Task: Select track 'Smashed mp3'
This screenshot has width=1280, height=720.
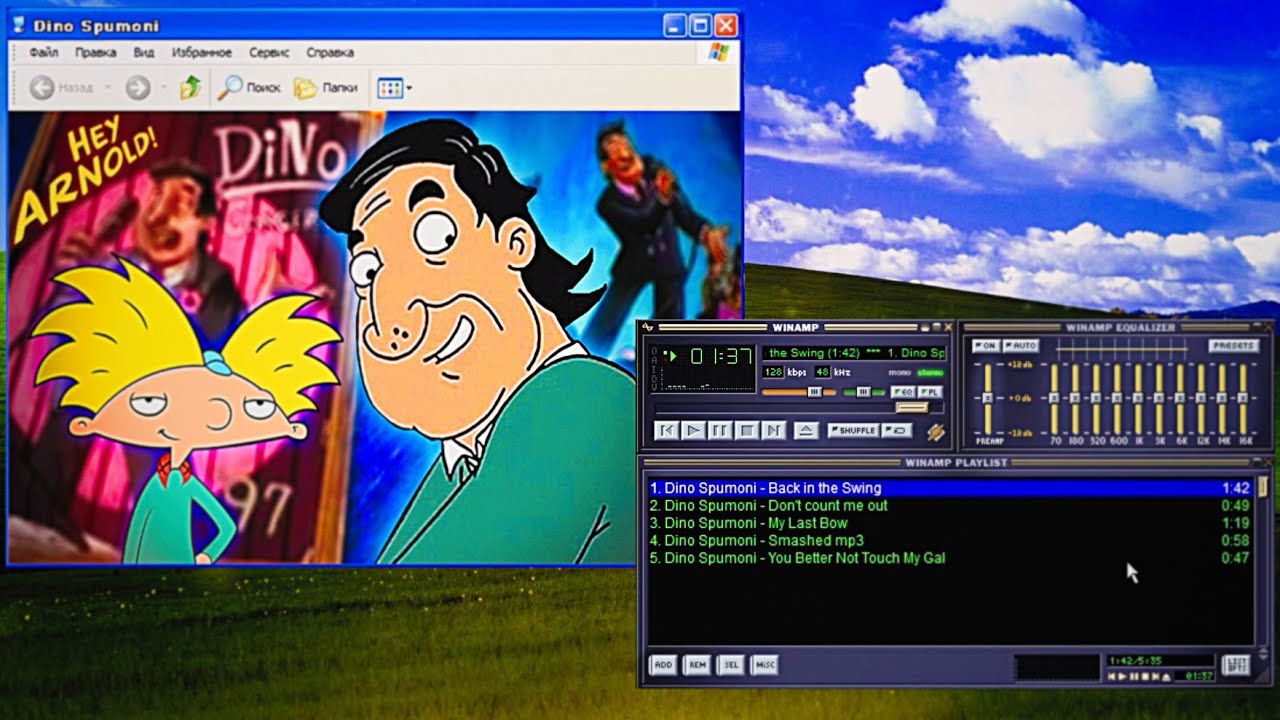Action: coord(950,540)
